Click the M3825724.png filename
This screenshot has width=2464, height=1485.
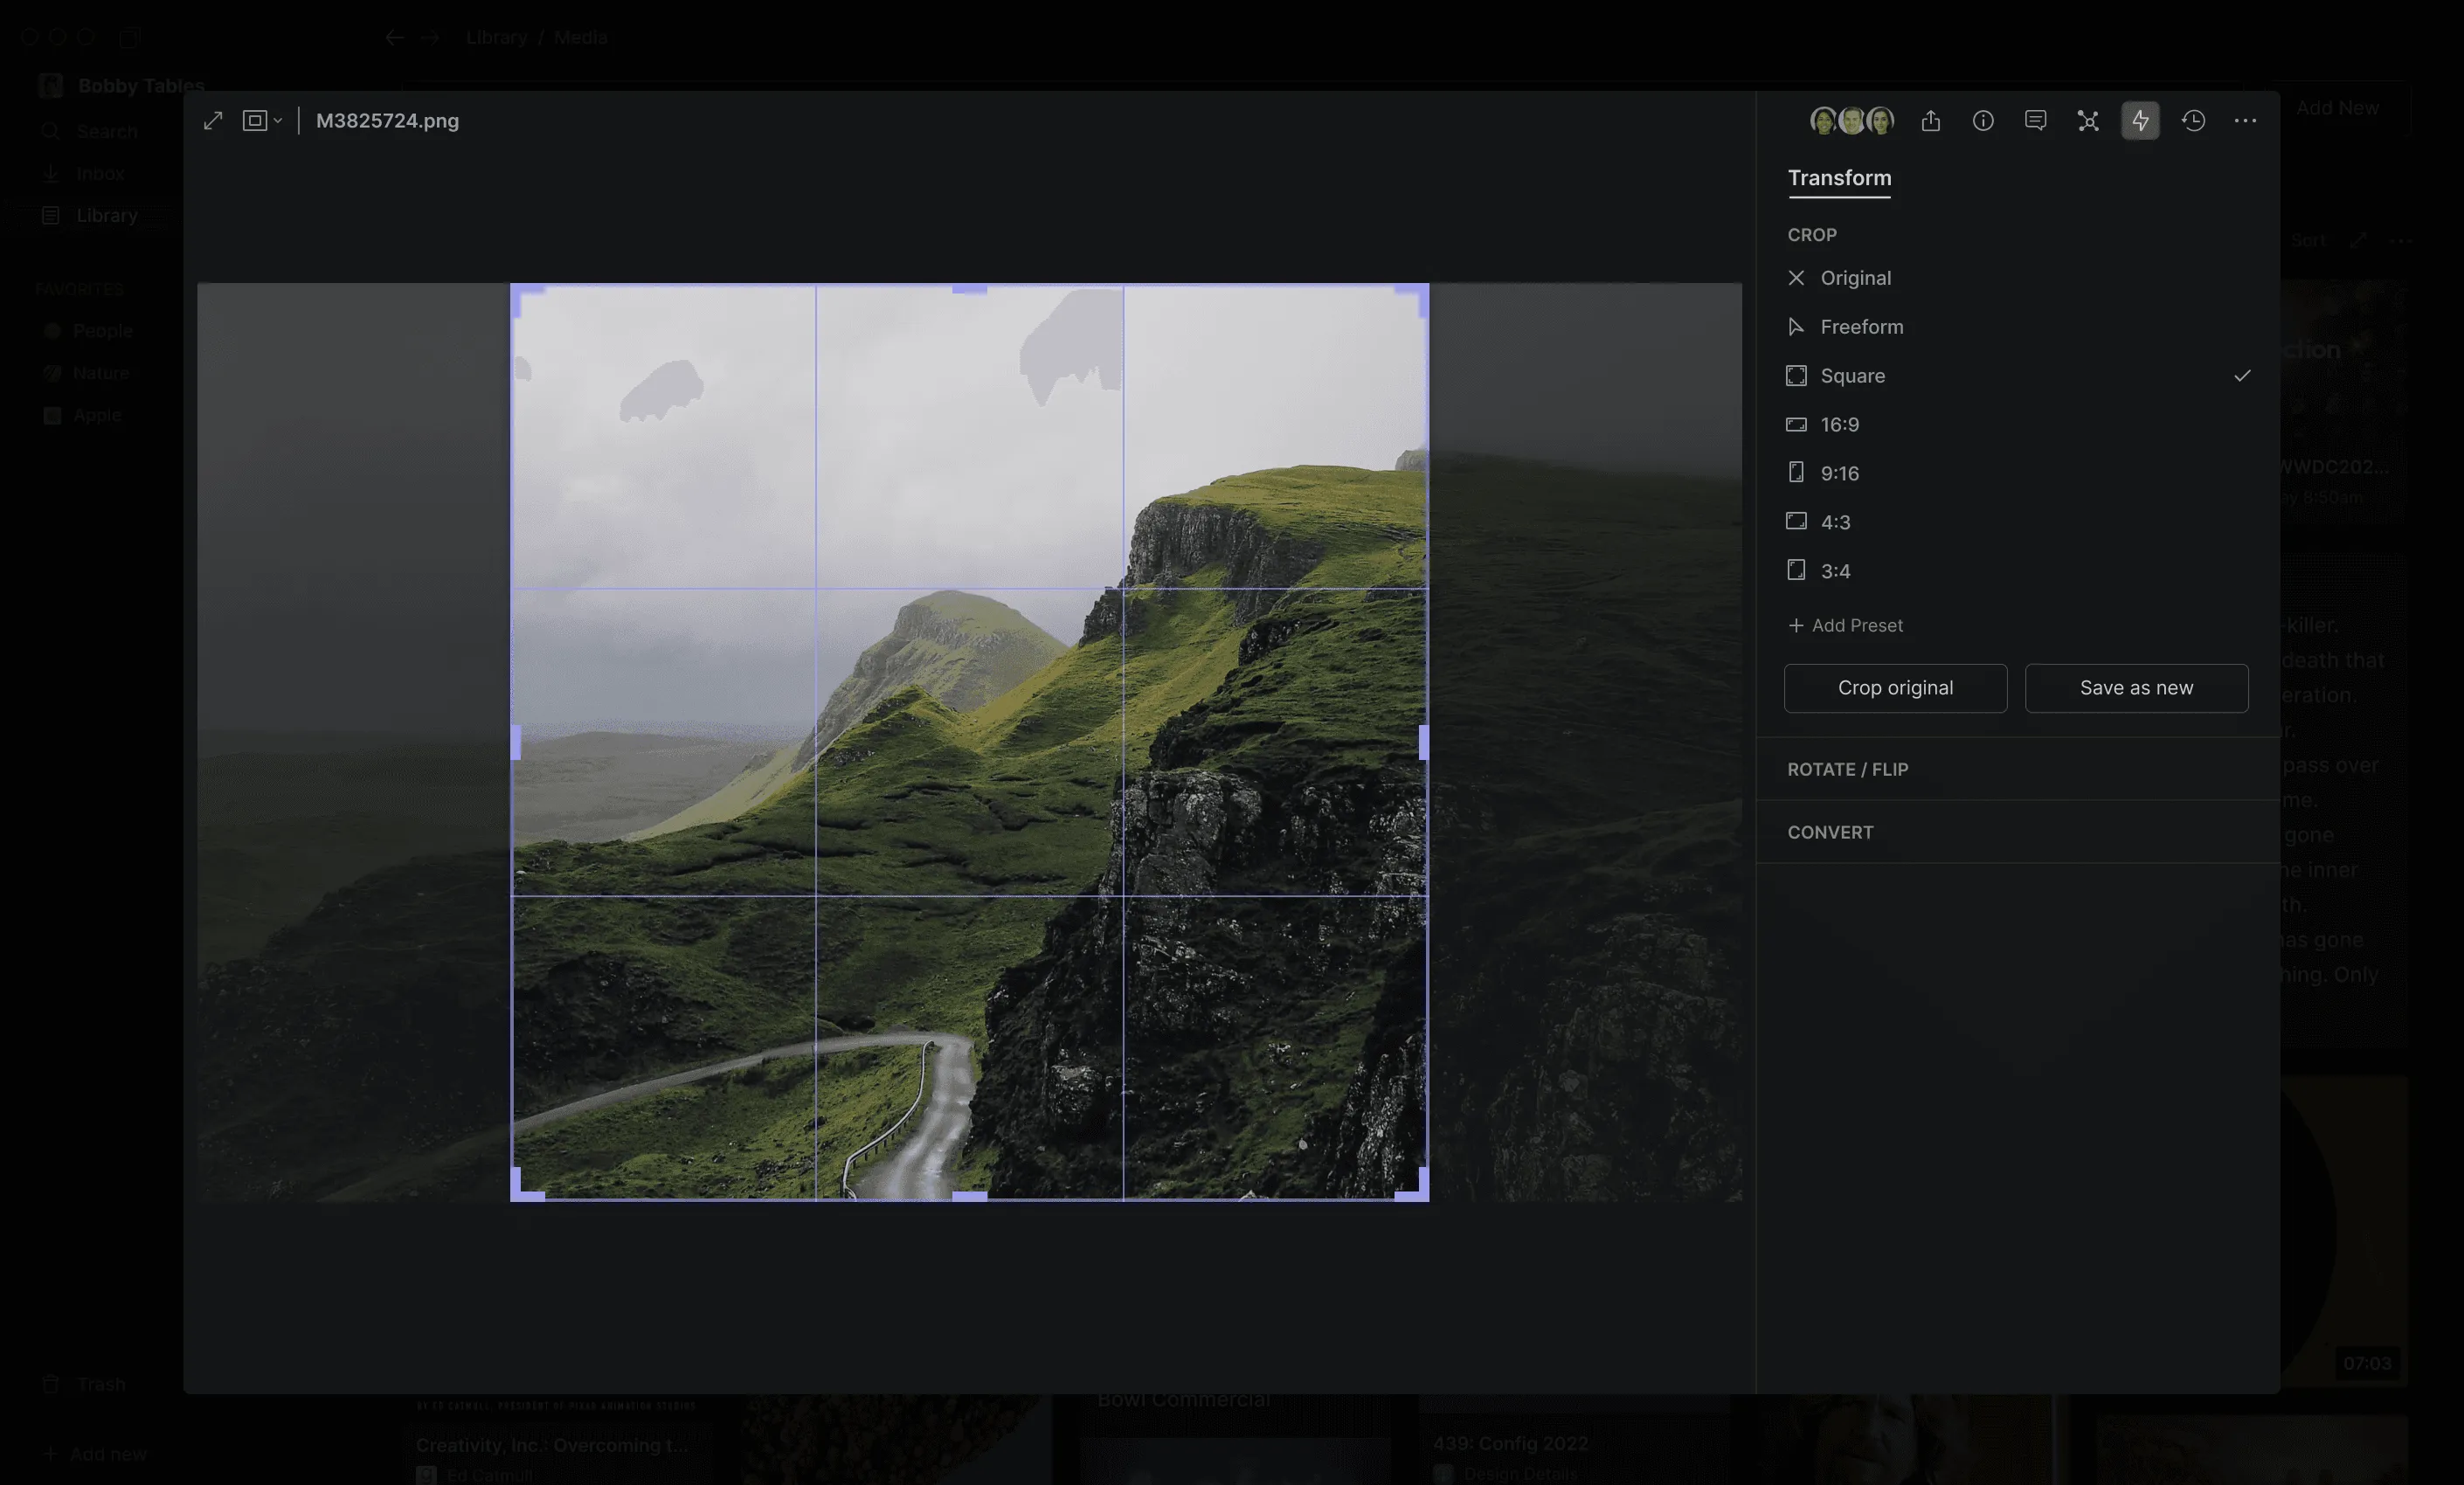click(387, 121)
